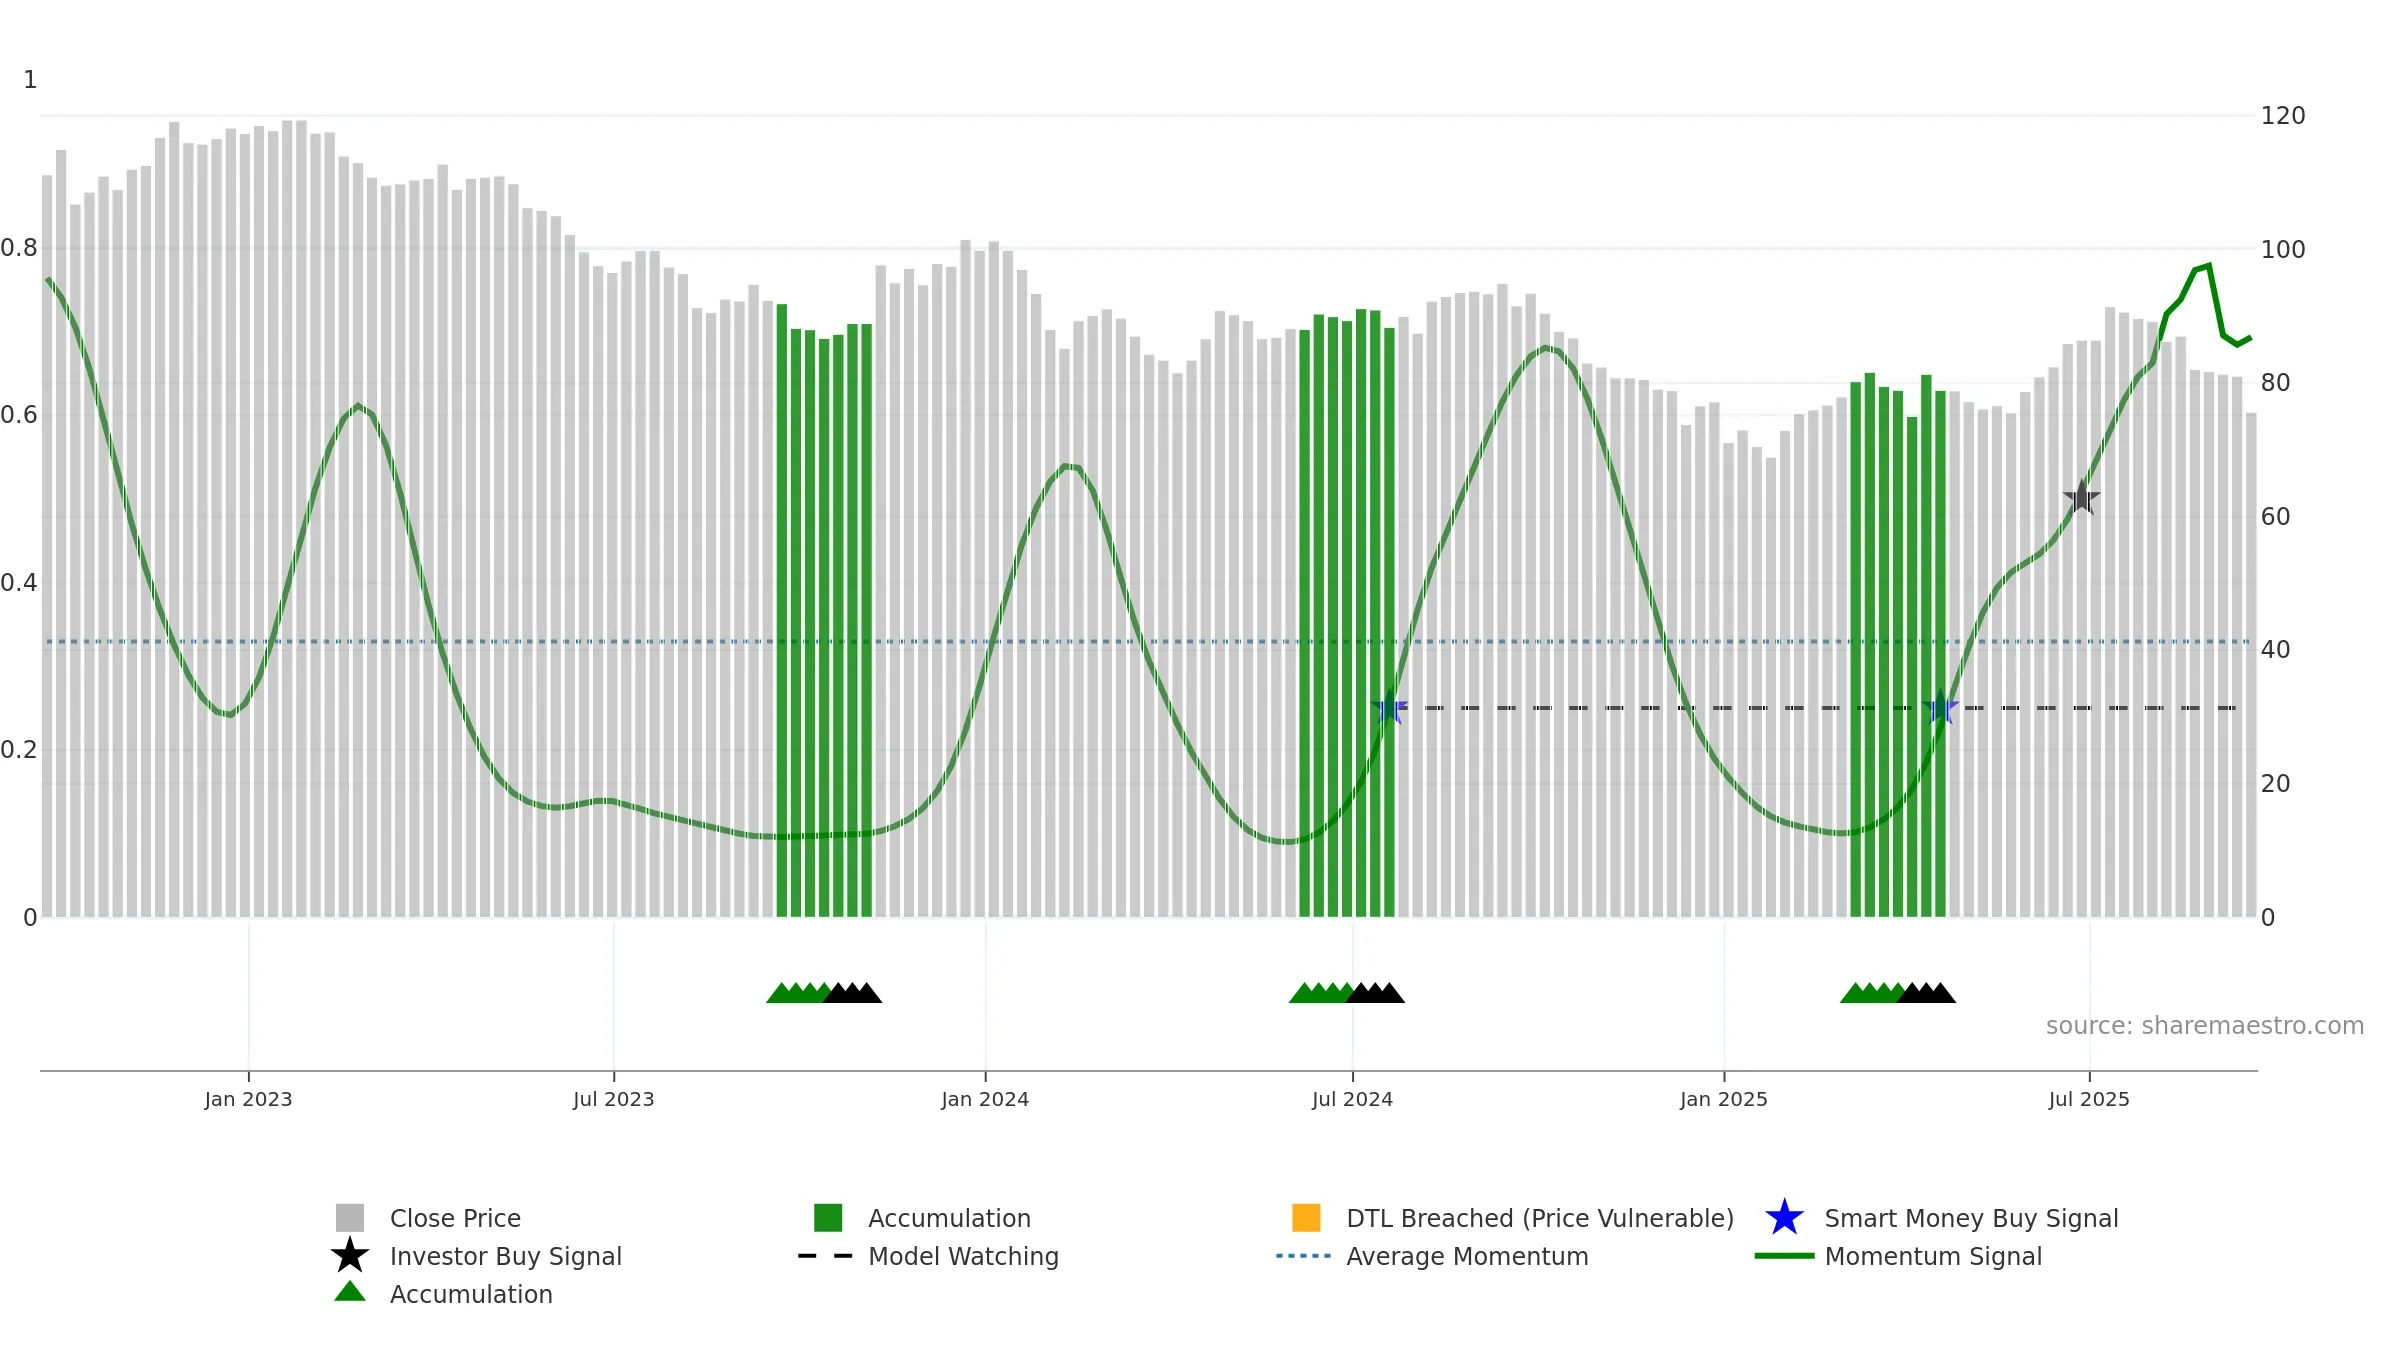This screenshot has width=2400, height=1350.
Task: Click the accumulation triangles cluster near late 2023
Action: click(824, 992)
